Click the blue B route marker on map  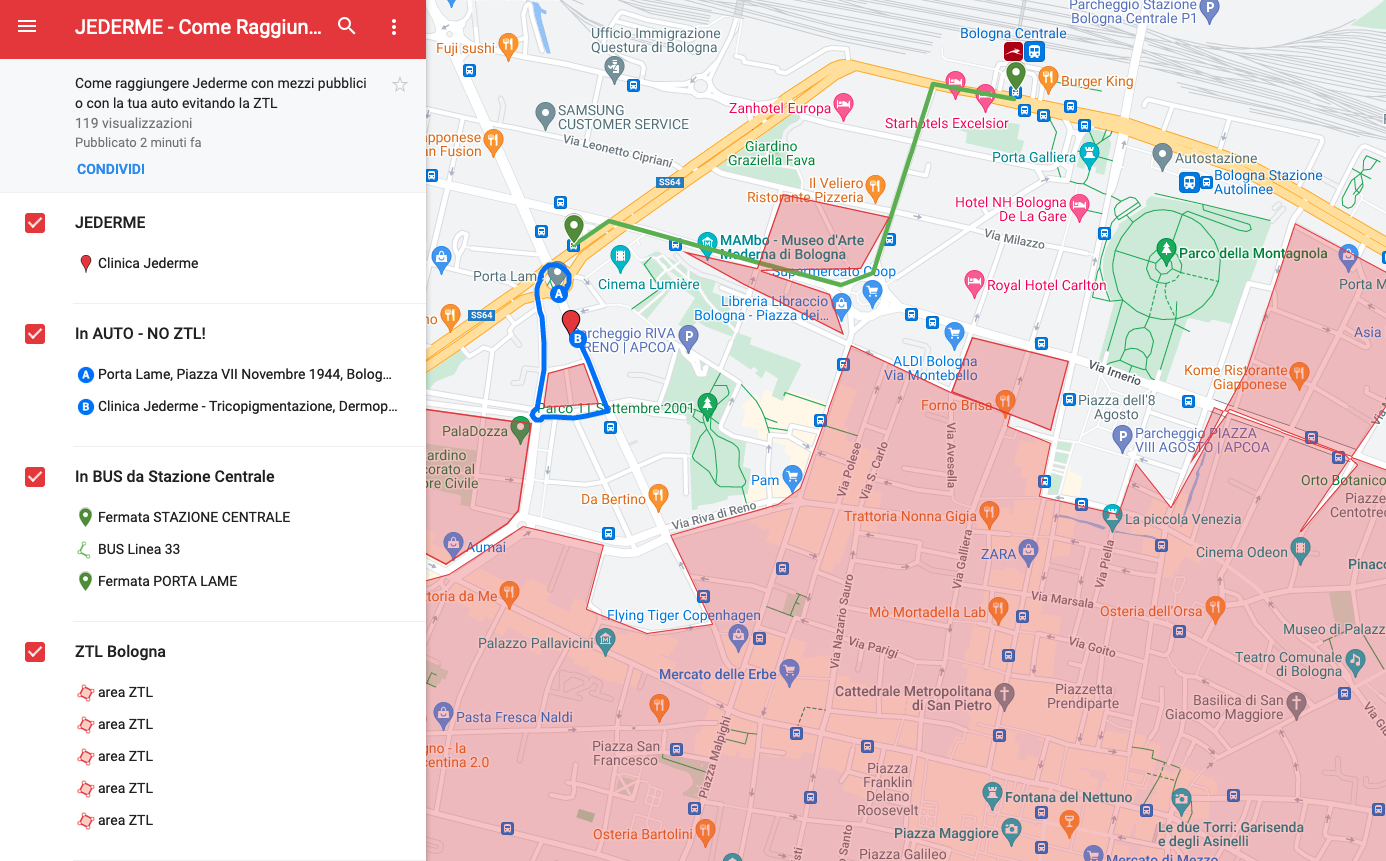(577, 339)
